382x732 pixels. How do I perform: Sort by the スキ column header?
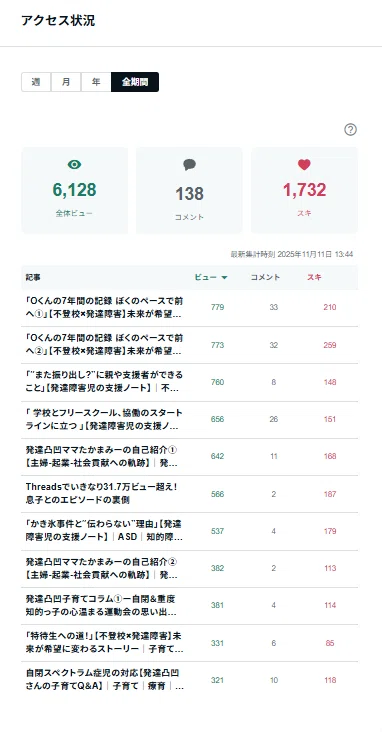point(314,277)
